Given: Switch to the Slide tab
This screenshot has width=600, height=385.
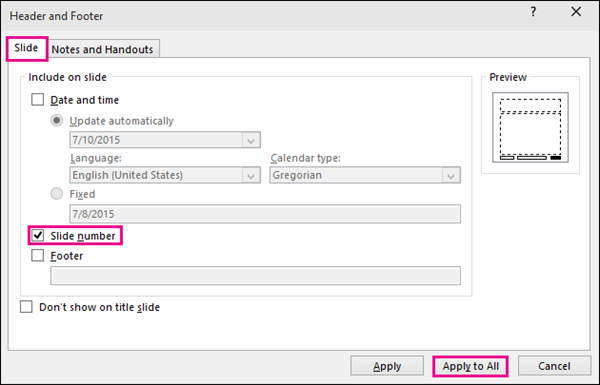Looking at the screenshot, I should (x=26, y=48).
